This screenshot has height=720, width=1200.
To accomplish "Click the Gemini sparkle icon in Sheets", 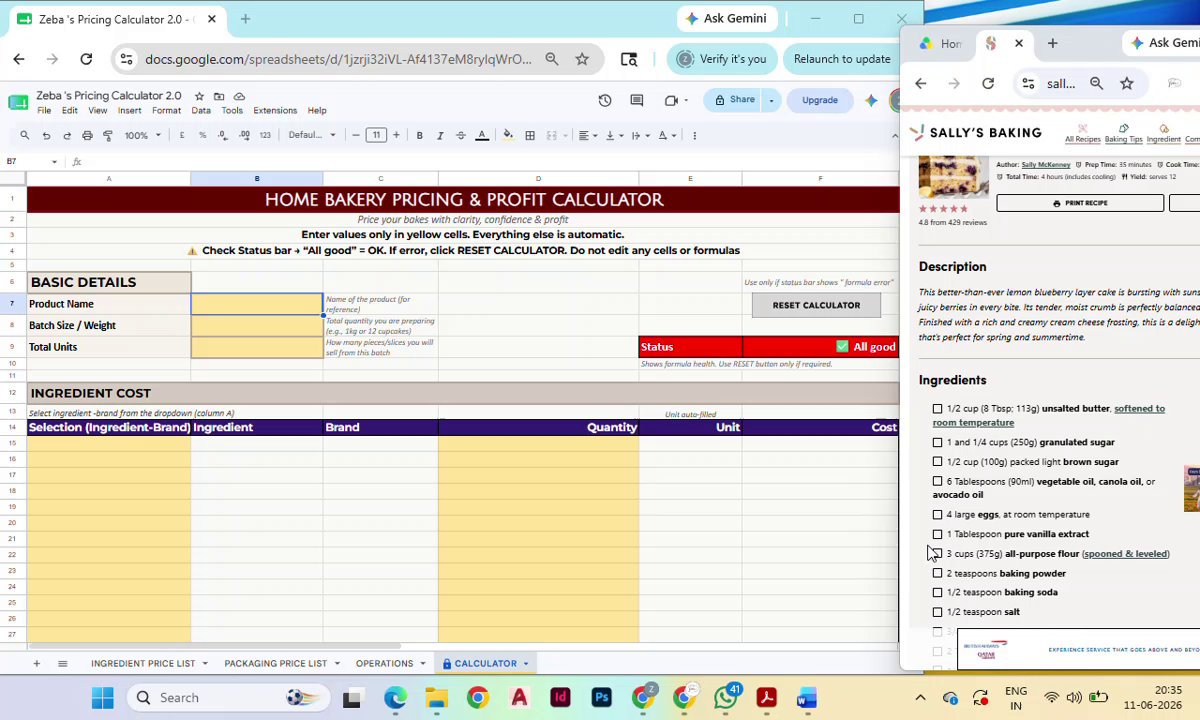I will point(871,100).
